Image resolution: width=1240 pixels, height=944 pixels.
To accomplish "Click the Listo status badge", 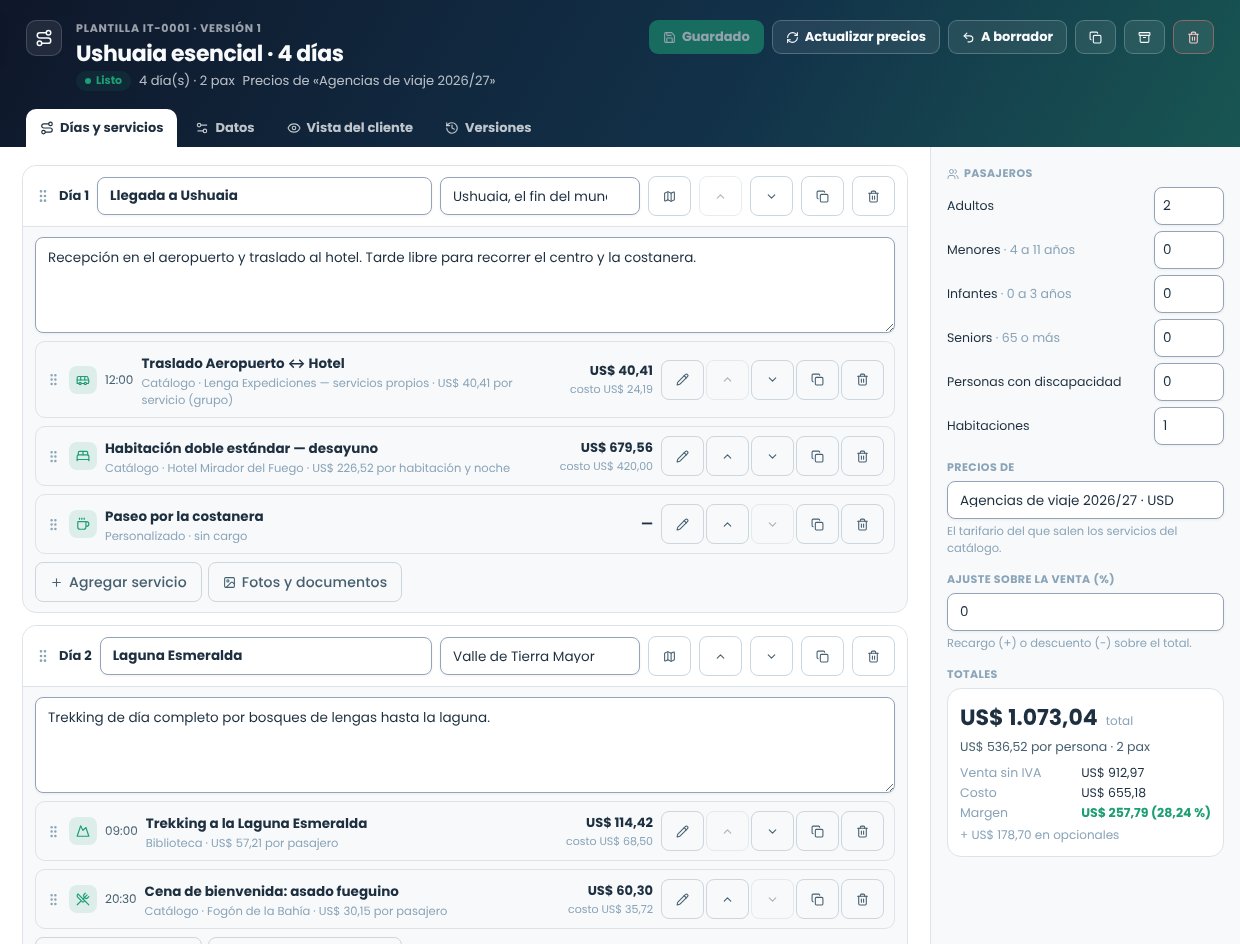I will click(x=103, y=80).
